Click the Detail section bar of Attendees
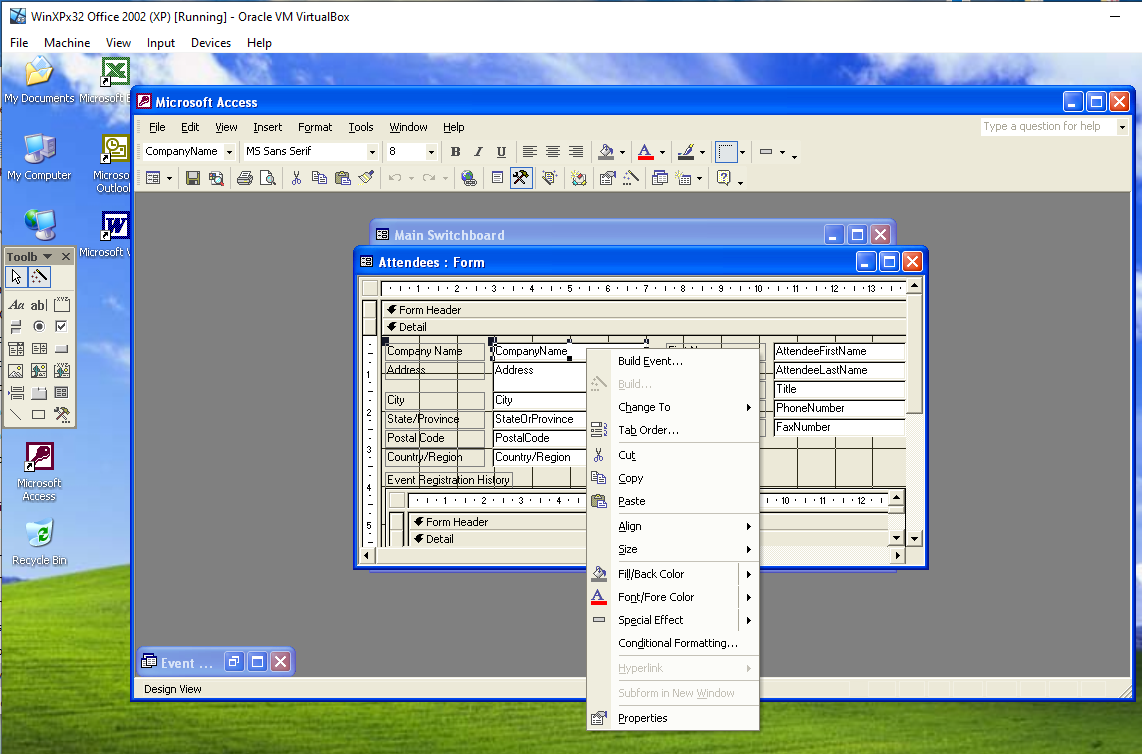The height and width of the screenshot is (754, 1142). (644, 327)
